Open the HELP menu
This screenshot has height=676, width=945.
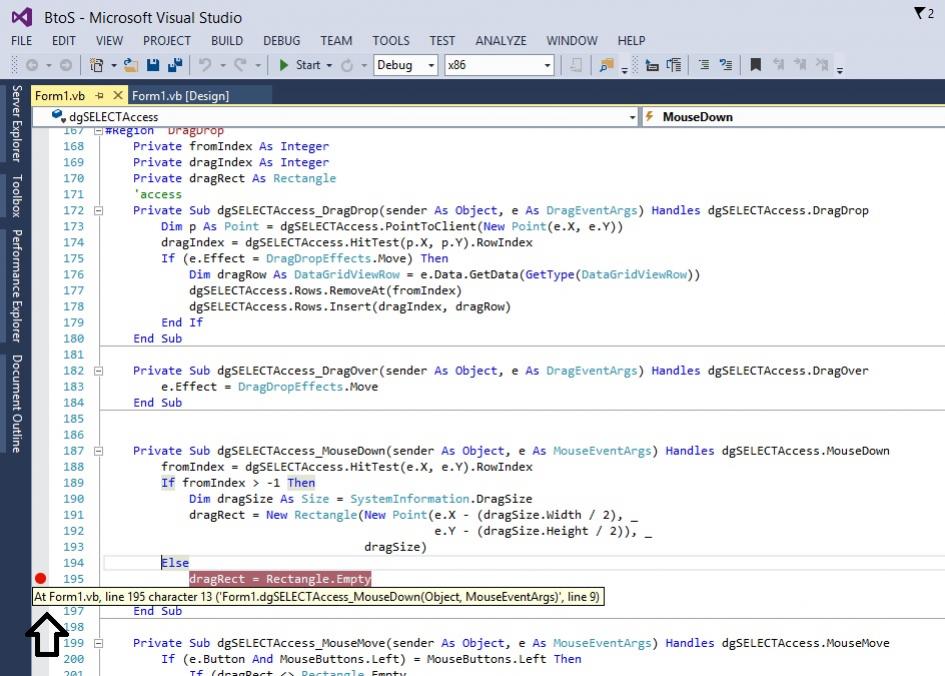(x=631, y=40)
